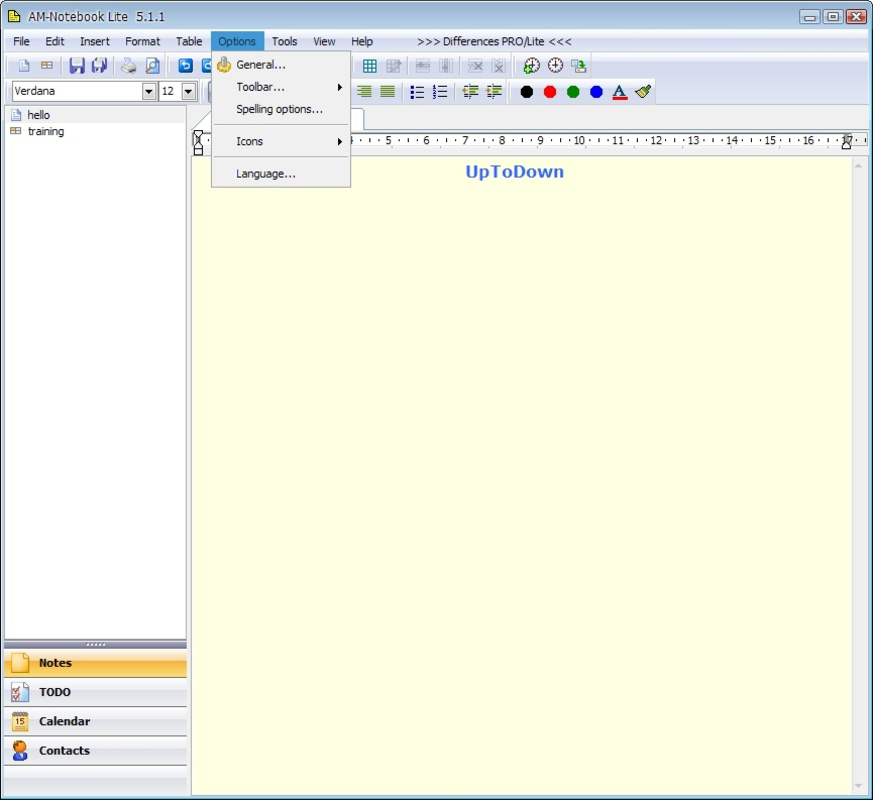The height and width of the screenshot is (800, 873).
Task: Print the current note
Action: click(129, 66)
